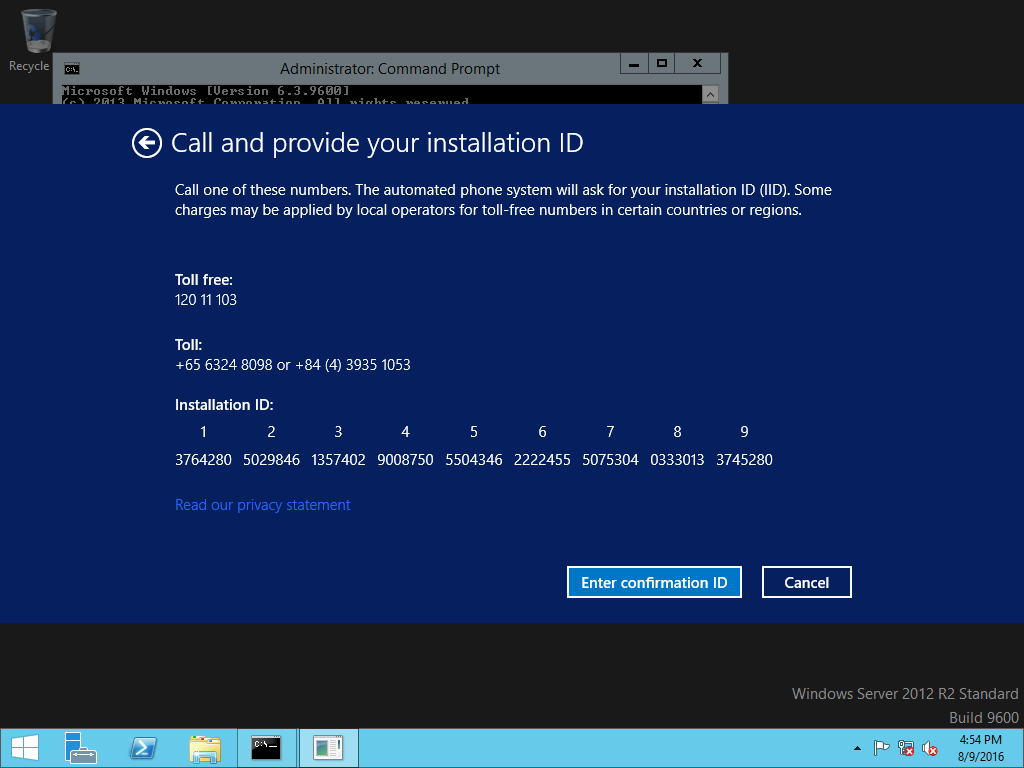Cancel the phone activation dialog
The image size is (1024, 768).
(806, 582)
